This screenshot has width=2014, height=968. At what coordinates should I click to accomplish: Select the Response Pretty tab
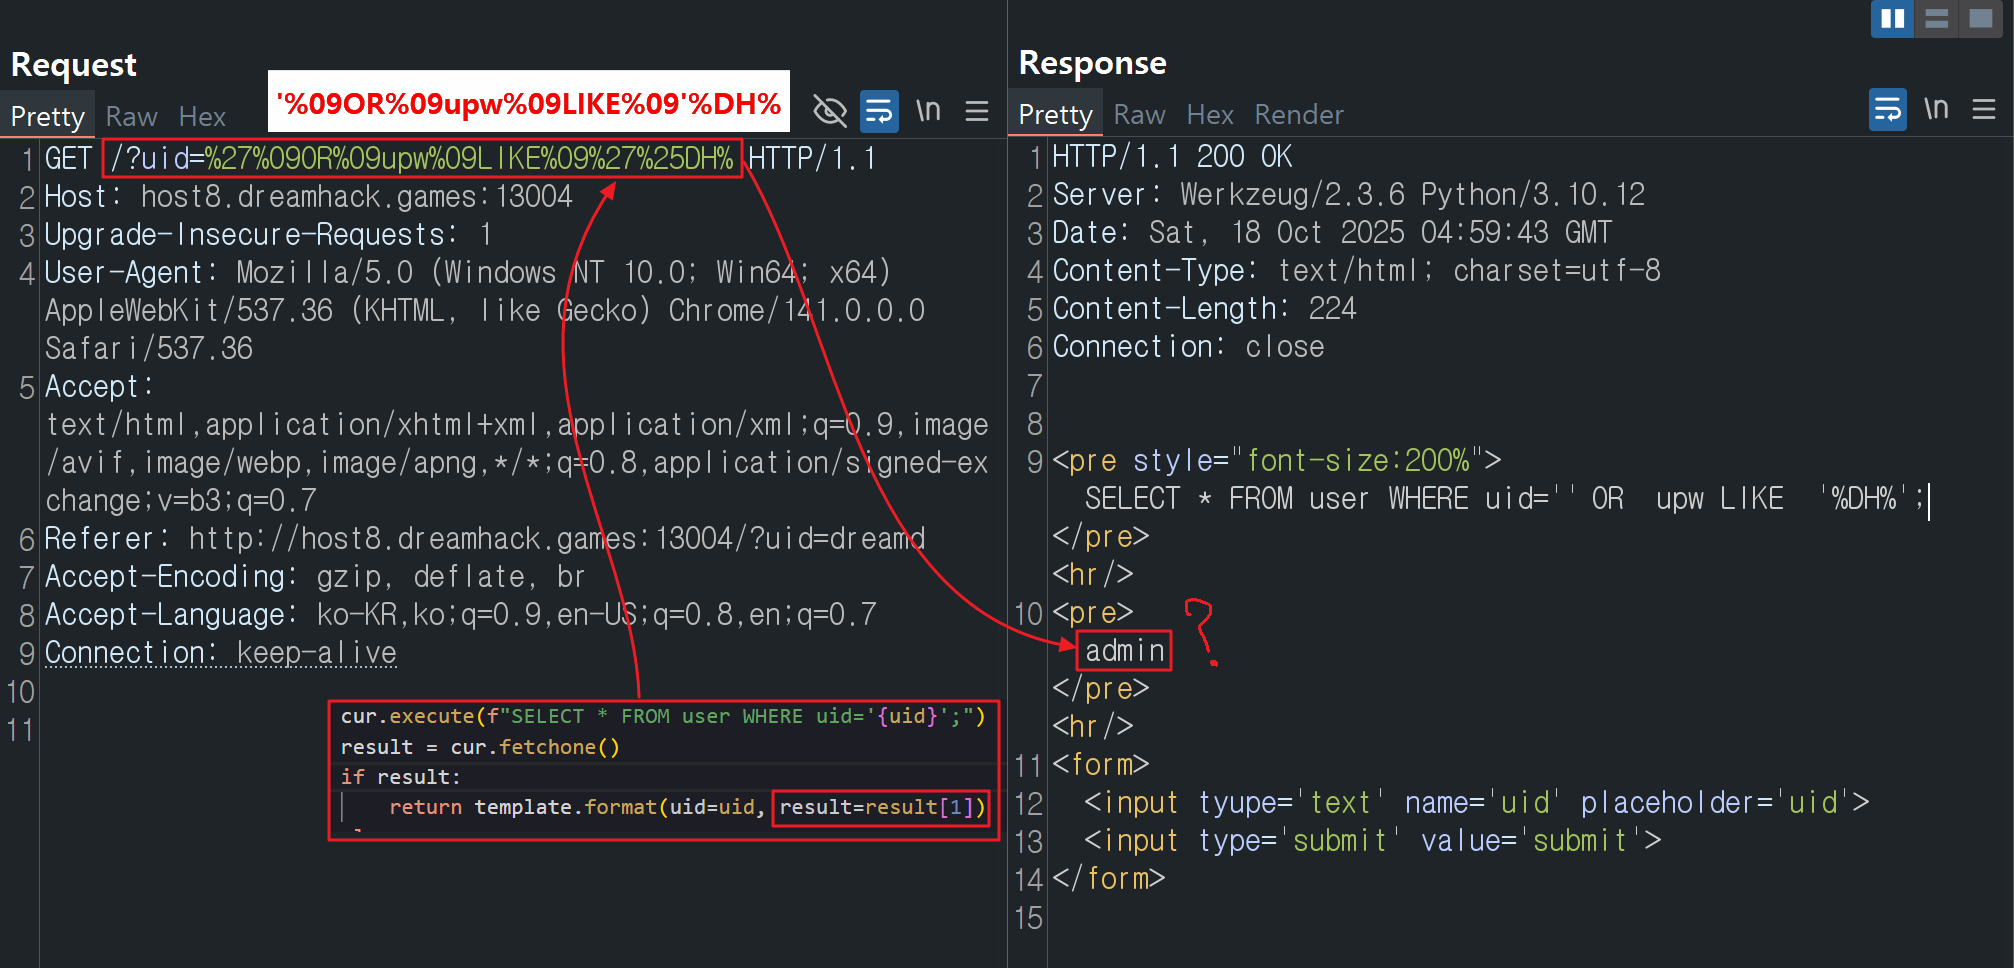(1055, 115)
